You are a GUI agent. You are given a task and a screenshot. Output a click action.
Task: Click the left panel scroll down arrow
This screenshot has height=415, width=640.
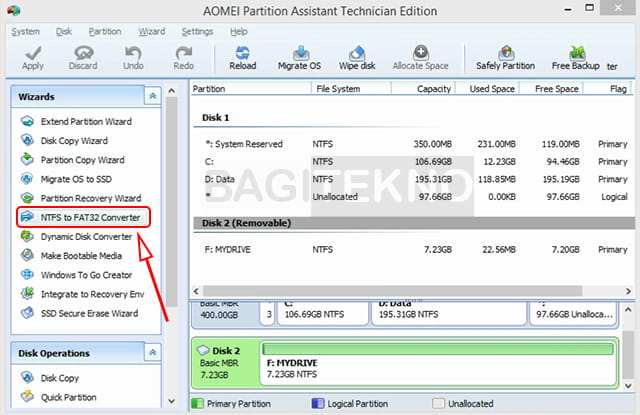172,401
